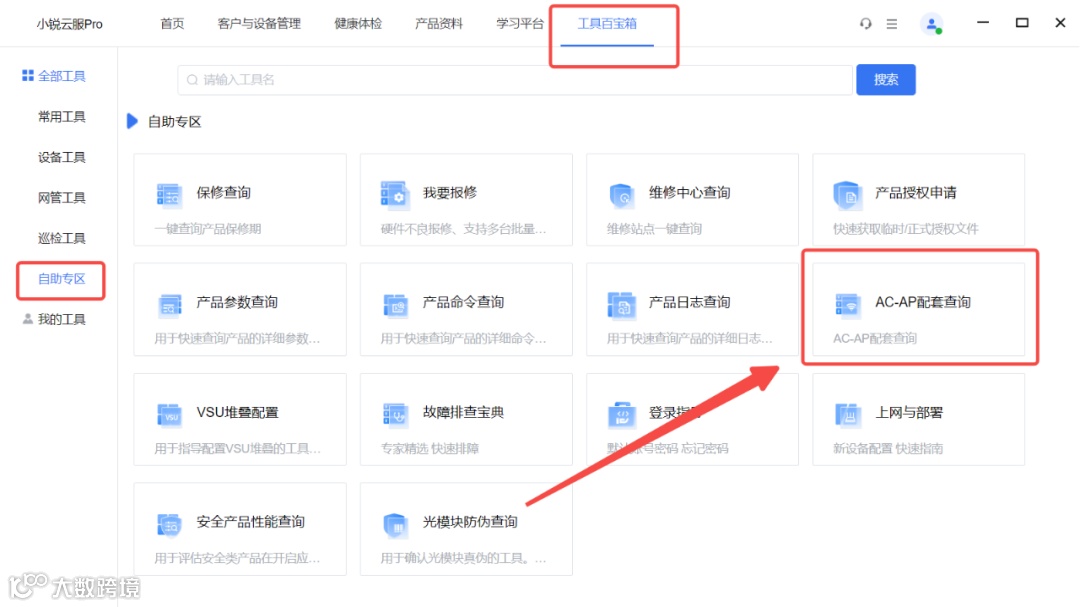
Task: Open the 安全产品性能查询 icon
Action: pyautogui.click(x=169, y=524)
